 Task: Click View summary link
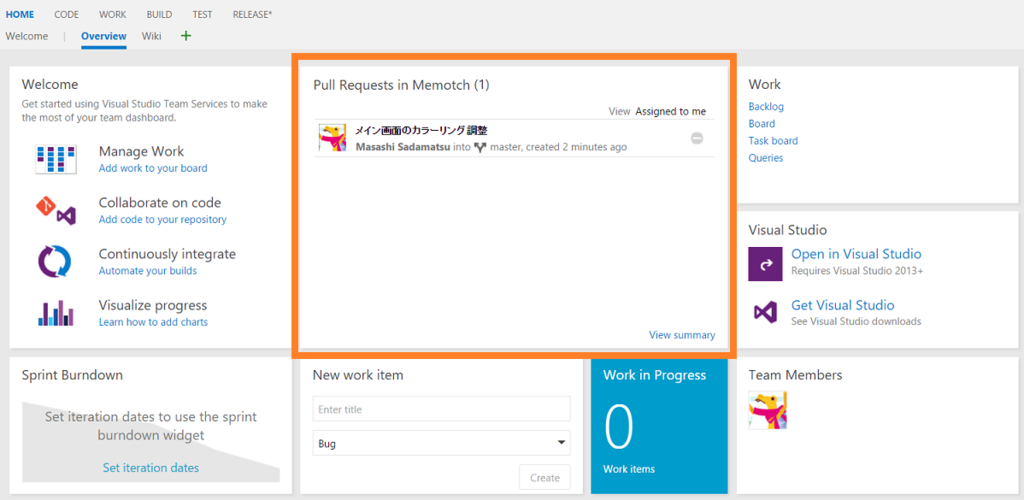click(682, 335)
